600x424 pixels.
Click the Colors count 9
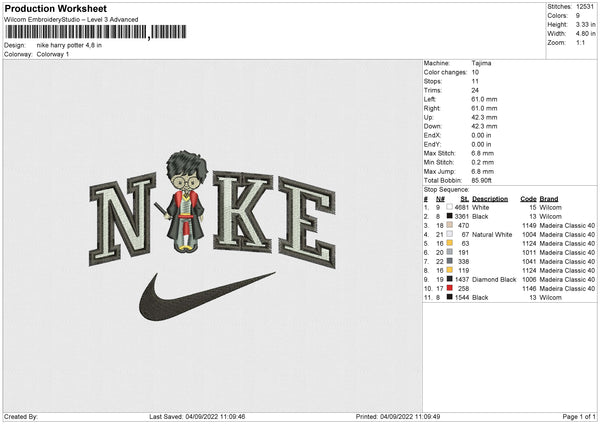point(578,16)
